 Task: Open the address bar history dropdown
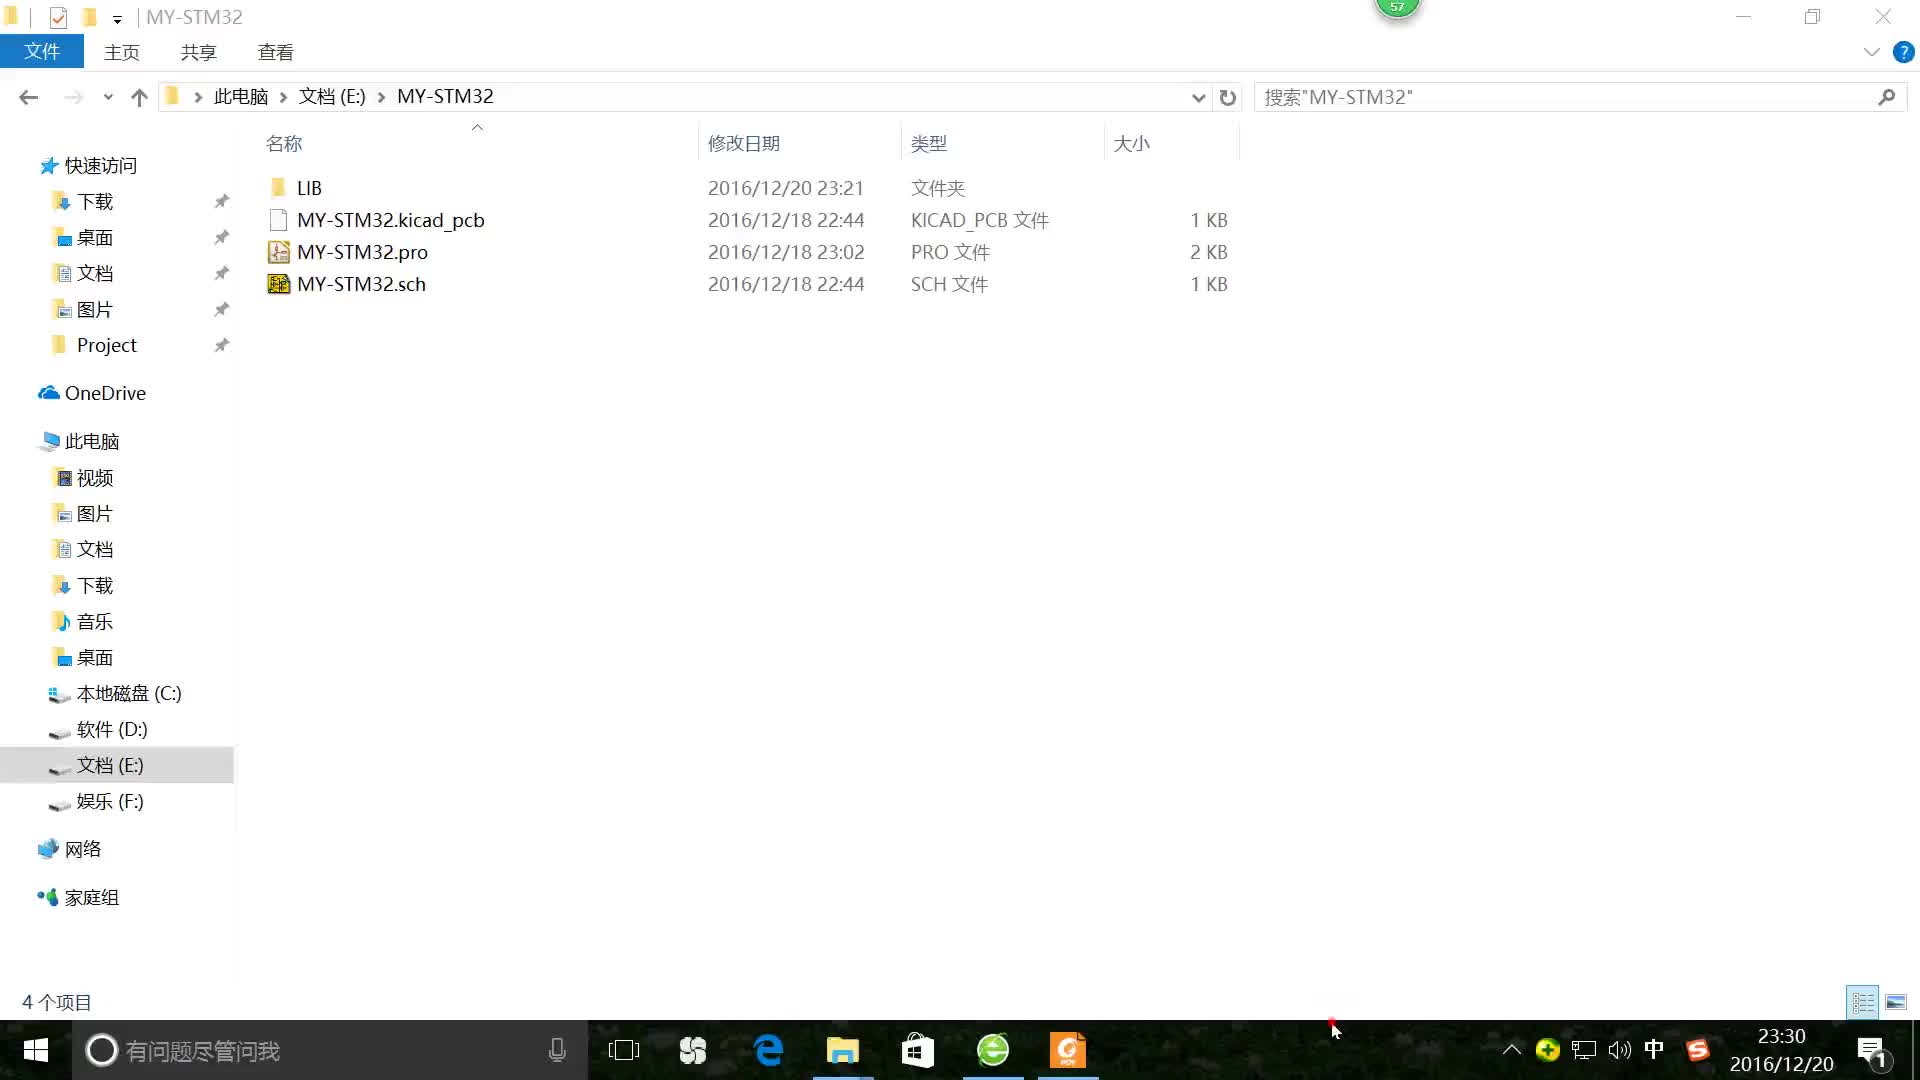pos(1197,97)
